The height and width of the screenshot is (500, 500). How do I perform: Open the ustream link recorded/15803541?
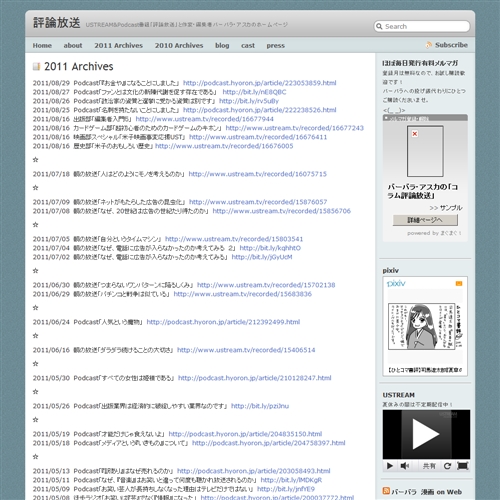(234, 239)
